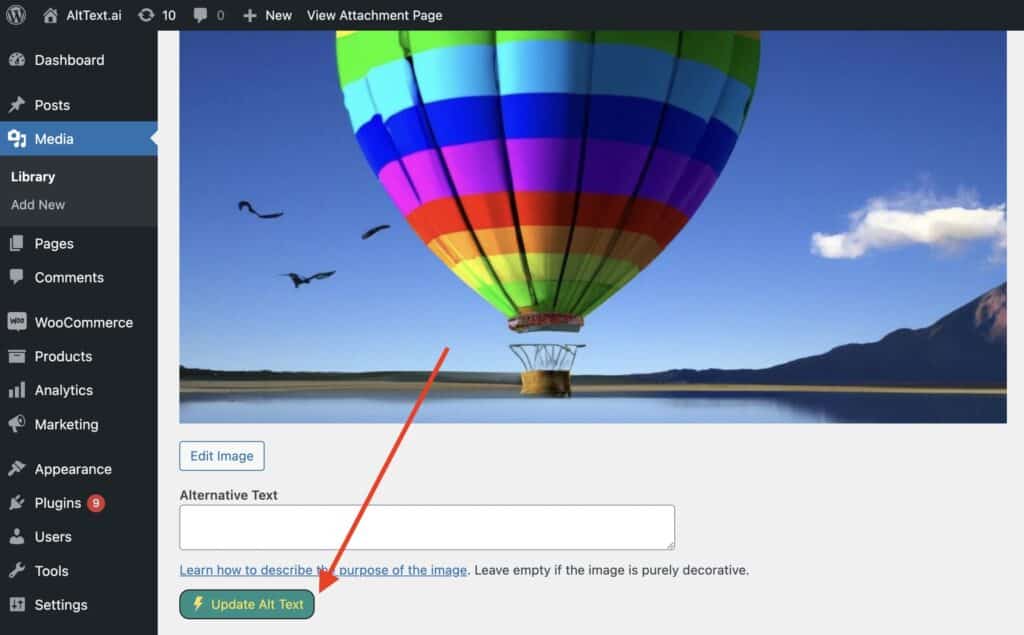1024x635 pixels.
Task: Go to Dashboard in the sidebar
Action: click(69, 60)
